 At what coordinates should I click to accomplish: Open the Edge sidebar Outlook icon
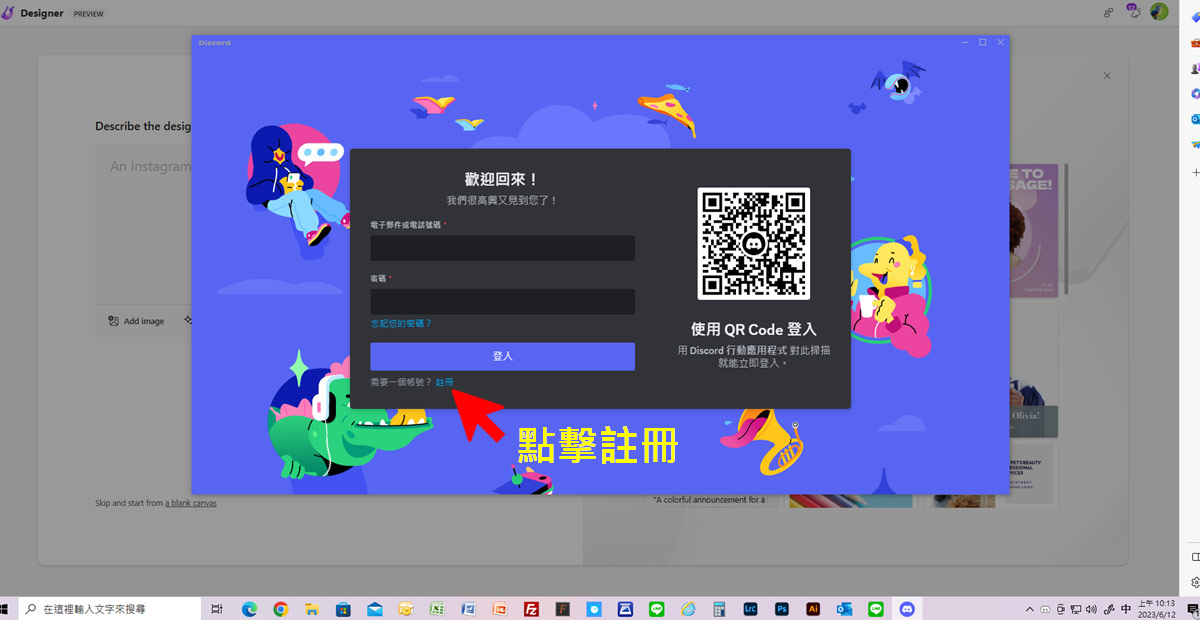pos(1195,119)
